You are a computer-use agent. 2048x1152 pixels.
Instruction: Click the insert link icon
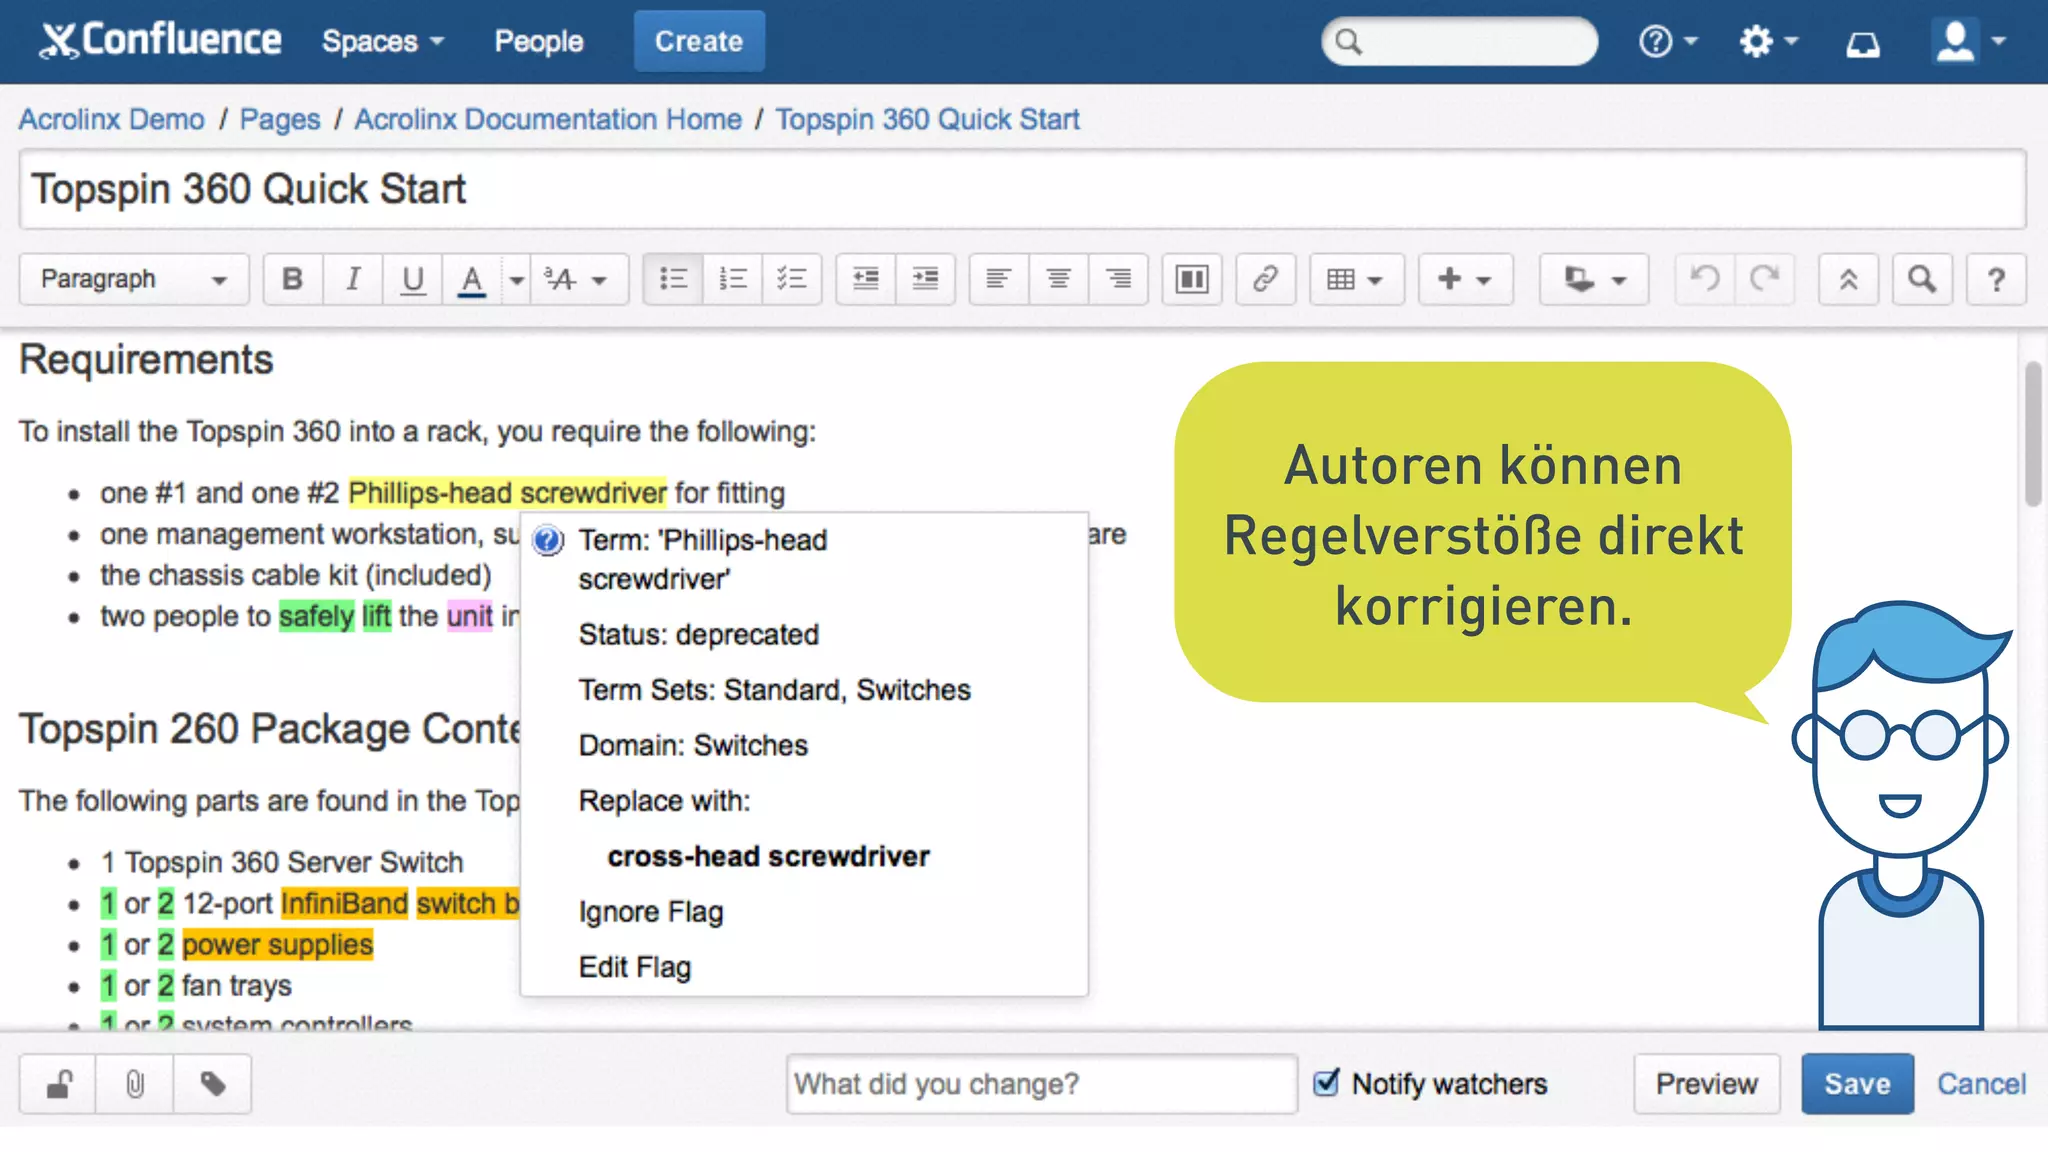(1265, 279)
